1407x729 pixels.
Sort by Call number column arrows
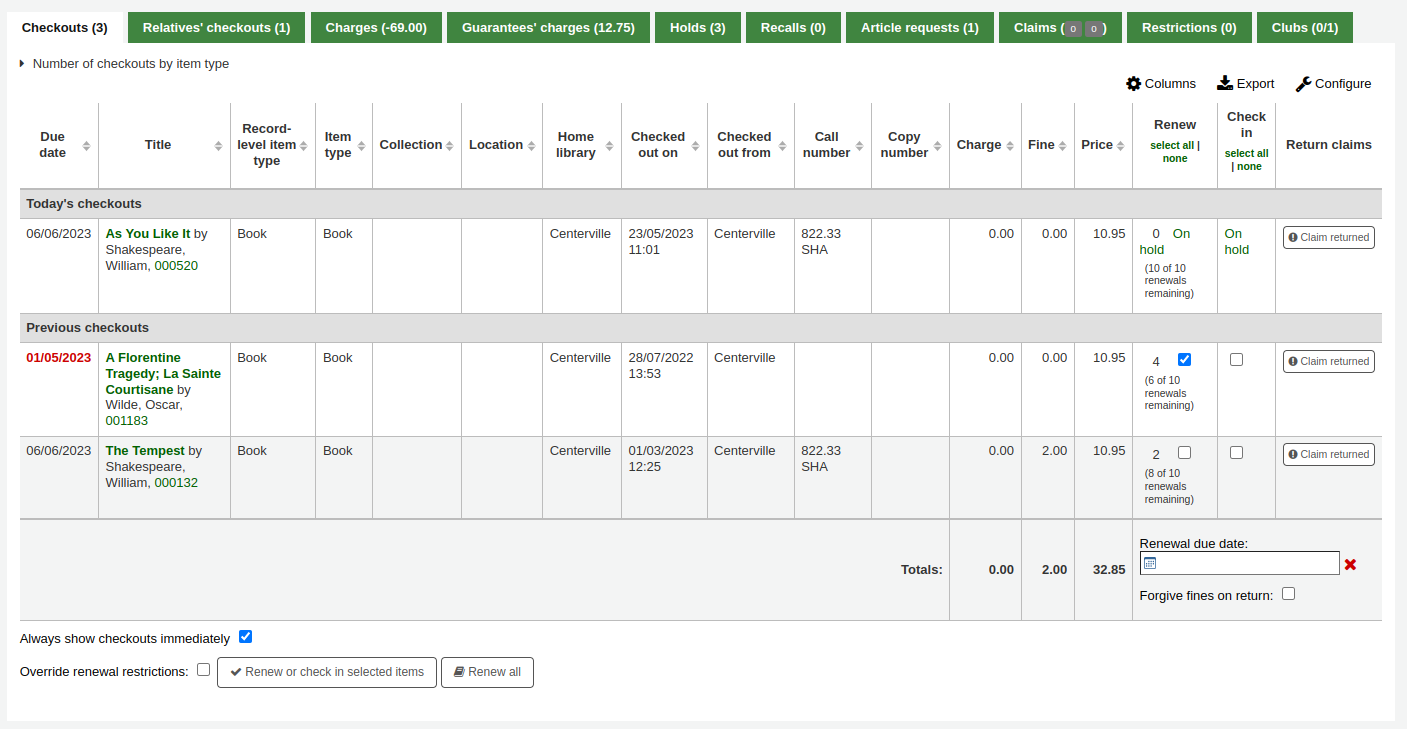point(859,146)
